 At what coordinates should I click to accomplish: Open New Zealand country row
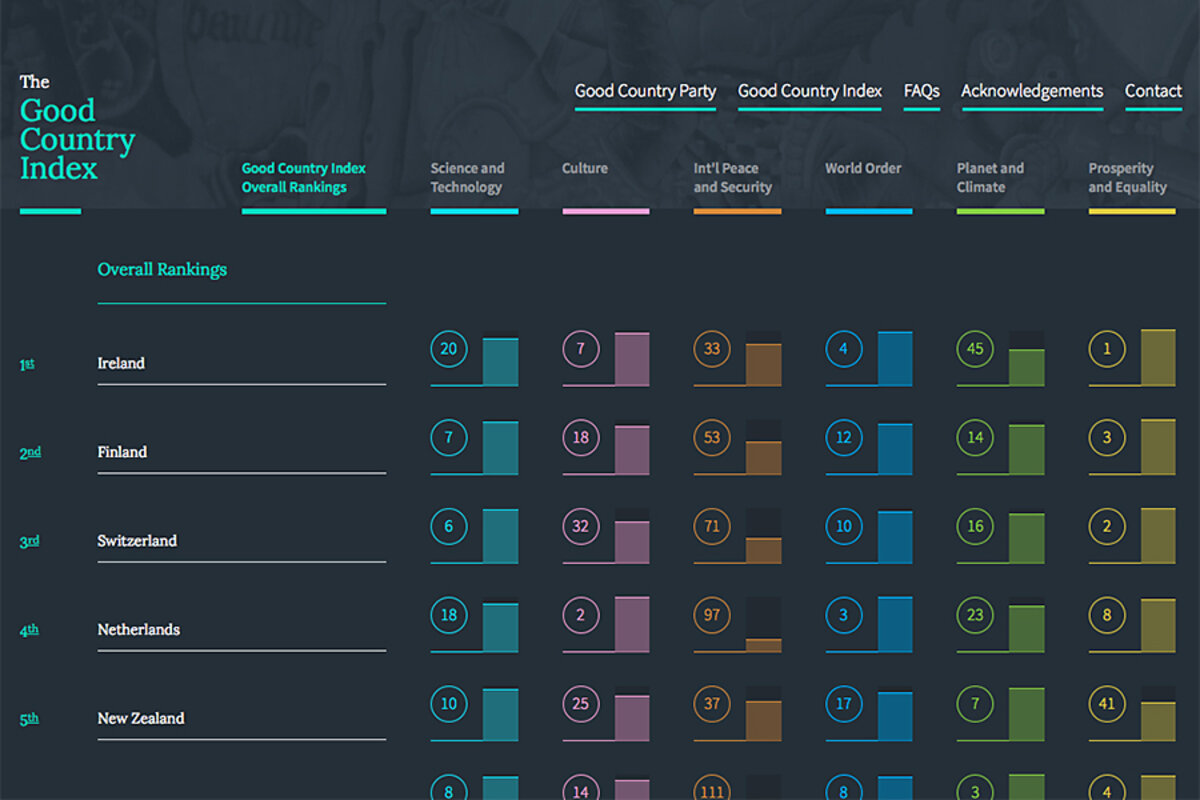pyautogui.click(x=241, y=719)
